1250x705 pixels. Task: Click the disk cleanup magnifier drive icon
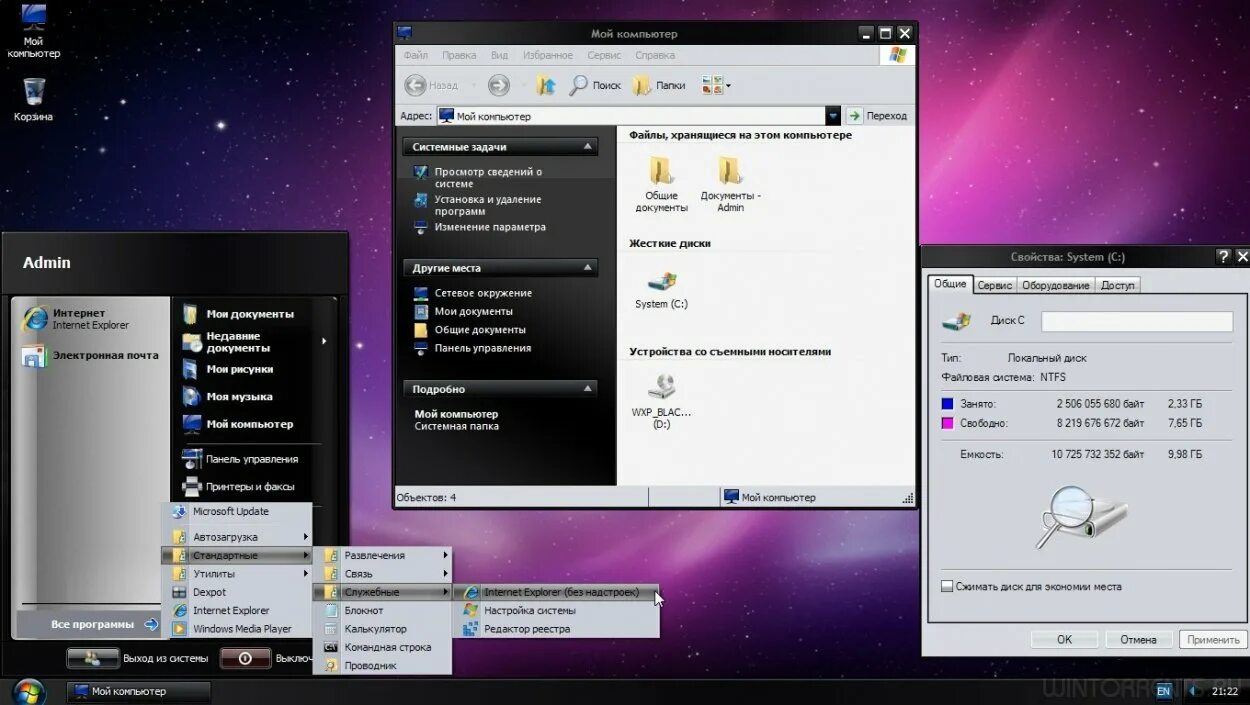tap(1080, 516)
